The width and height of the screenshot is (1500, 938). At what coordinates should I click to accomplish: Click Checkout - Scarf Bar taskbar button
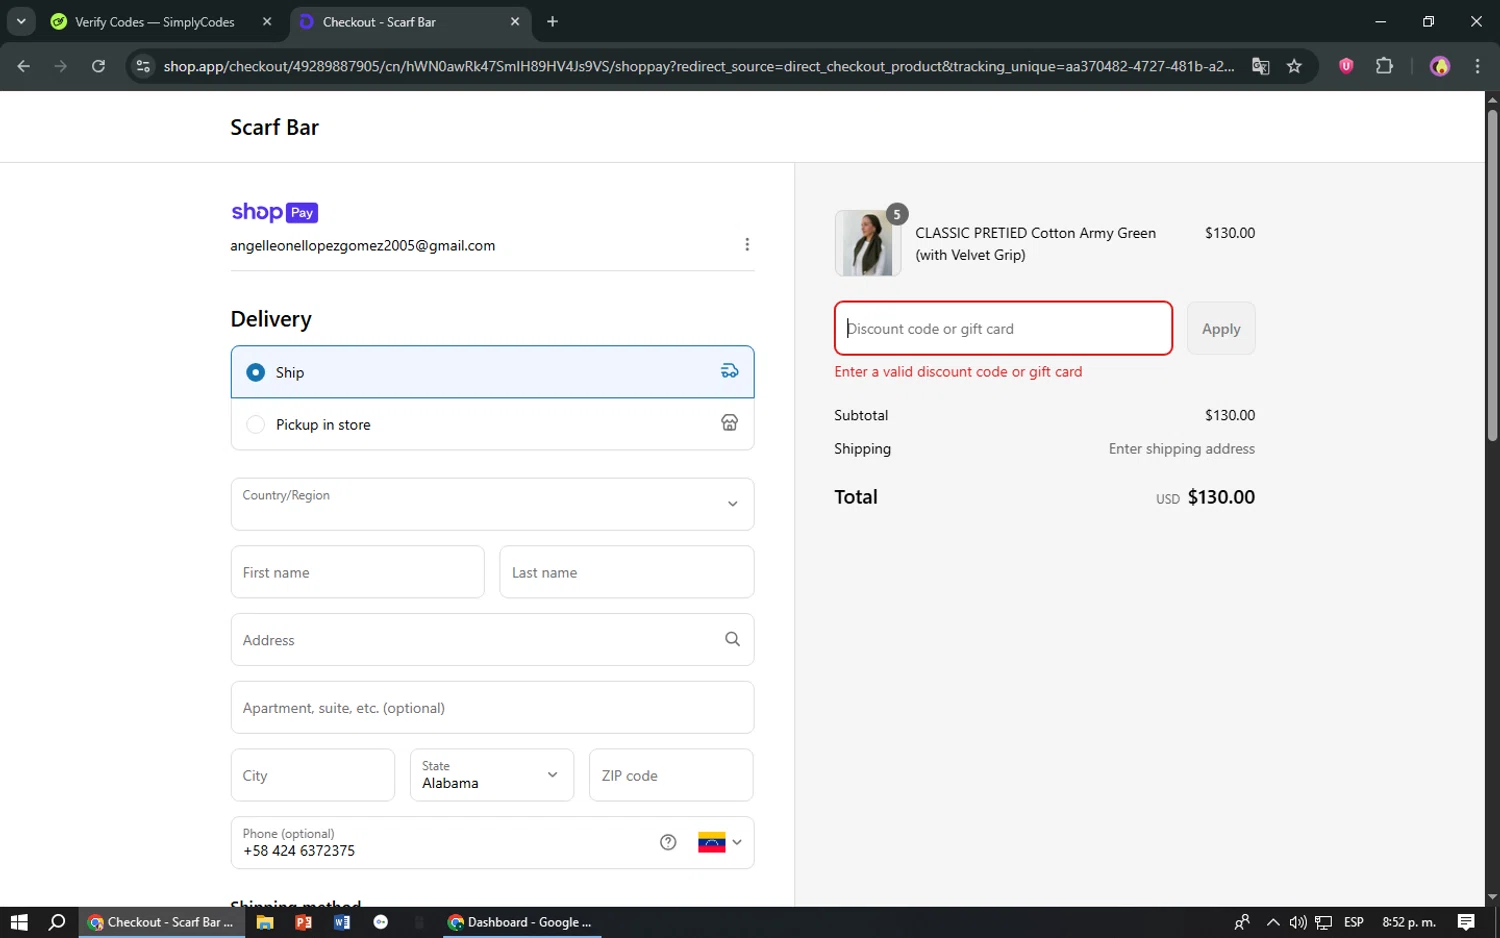[161, 922]
